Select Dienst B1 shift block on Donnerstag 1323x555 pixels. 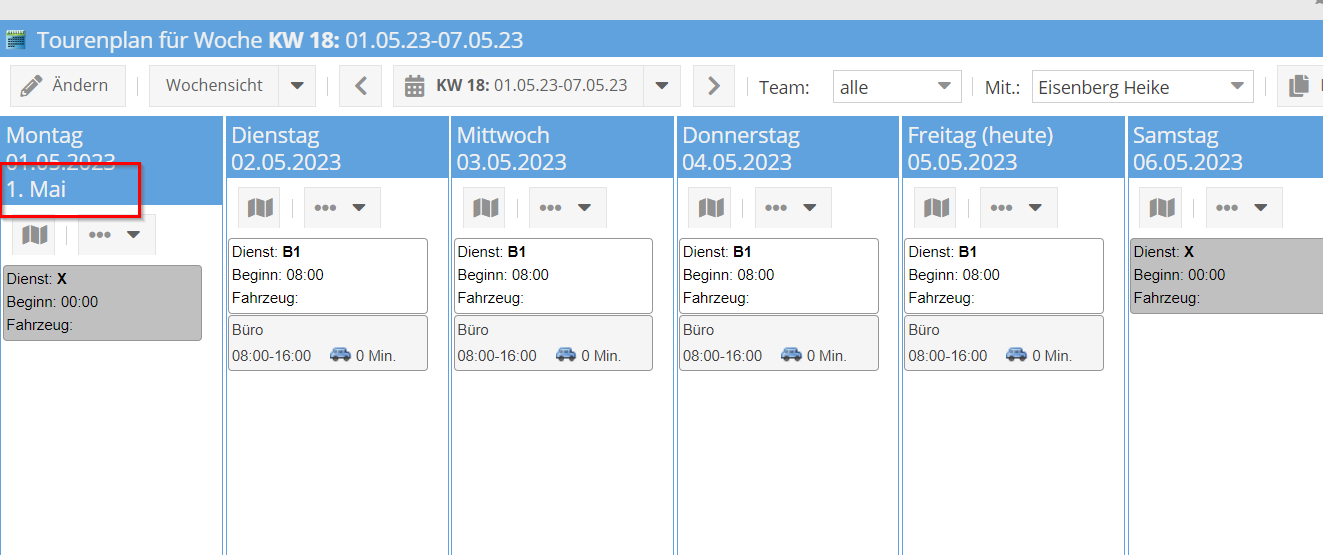[778, 275]
